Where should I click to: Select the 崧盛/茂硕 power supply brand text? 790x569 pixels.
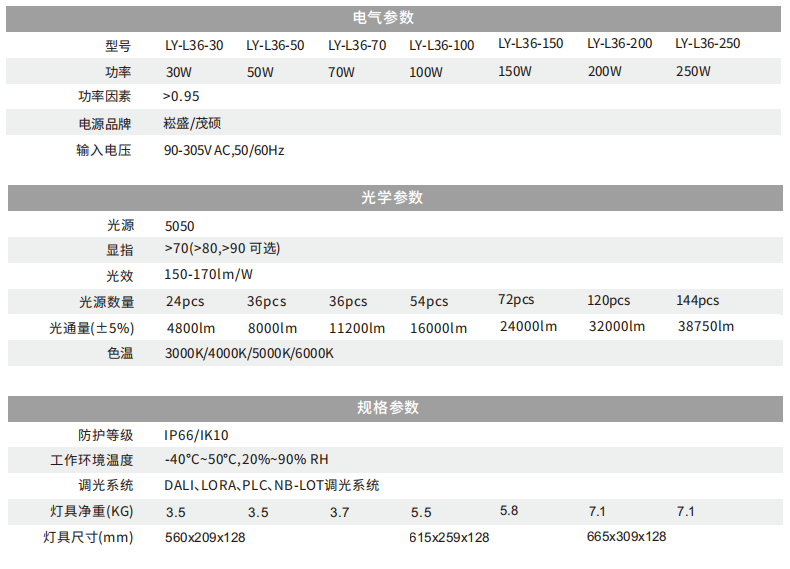(192, 124)
